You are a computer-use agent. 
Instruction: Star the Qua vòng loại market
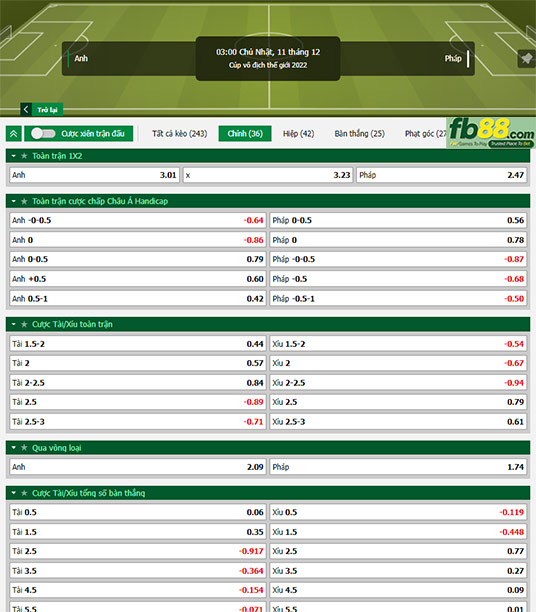24,448
